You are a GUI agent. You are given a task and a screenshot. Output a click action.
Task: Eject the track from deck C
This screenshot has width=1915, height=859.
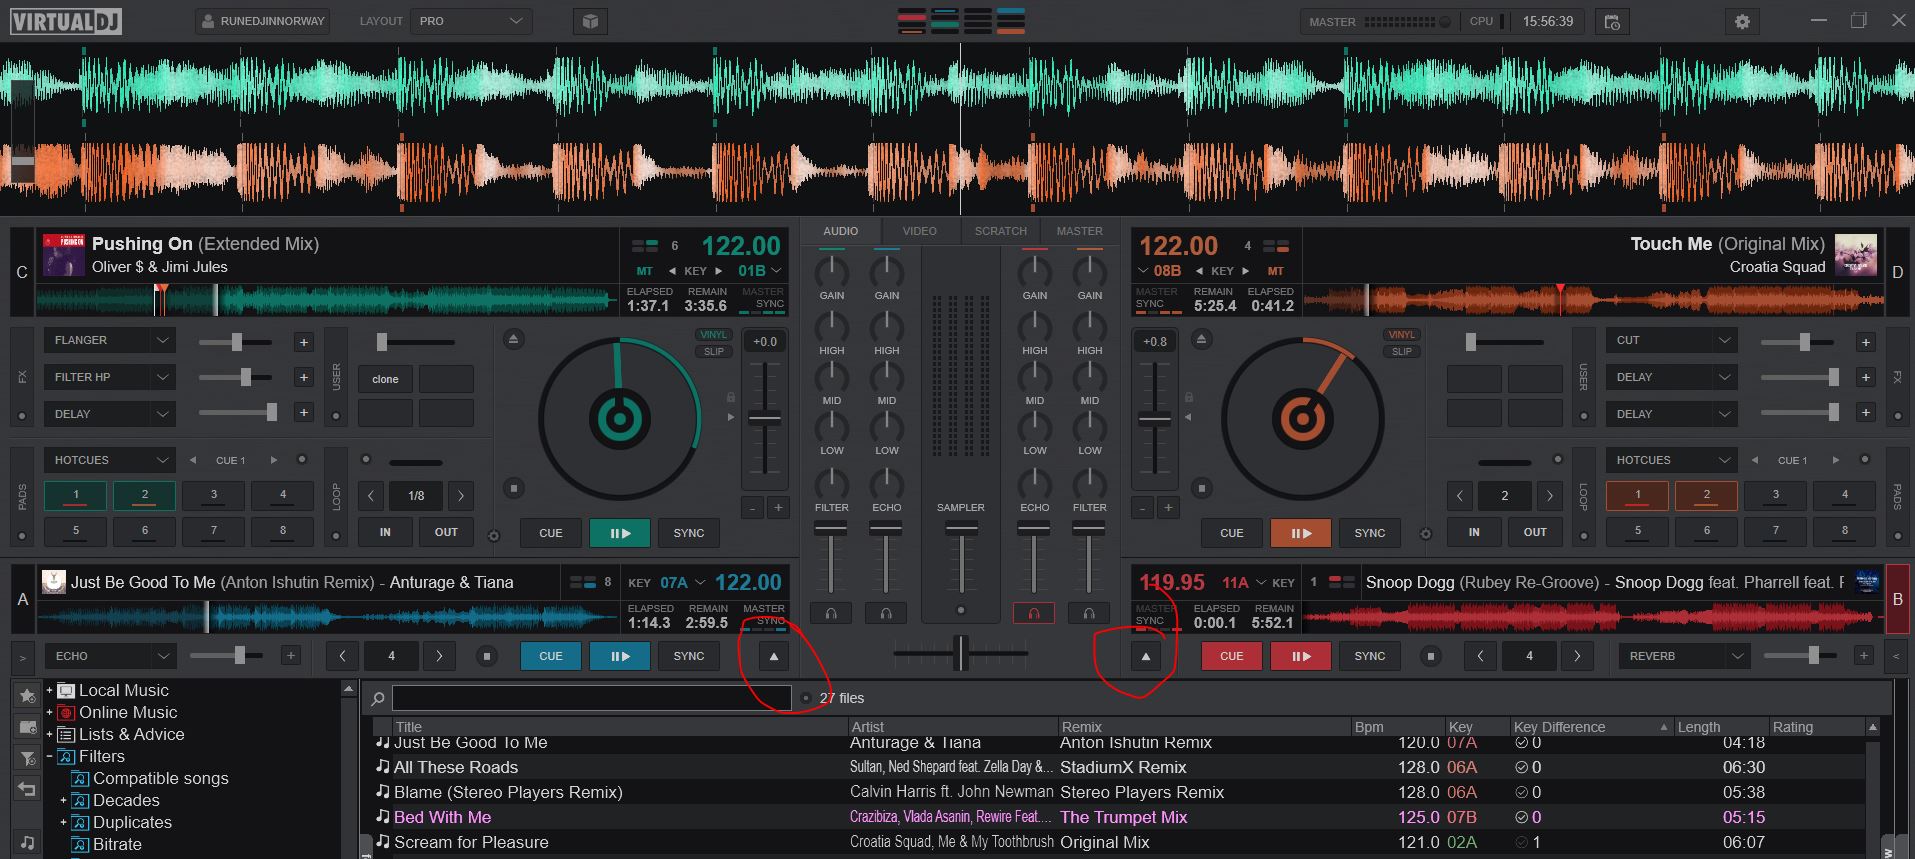pyautogui.click(x=513, y=340)
